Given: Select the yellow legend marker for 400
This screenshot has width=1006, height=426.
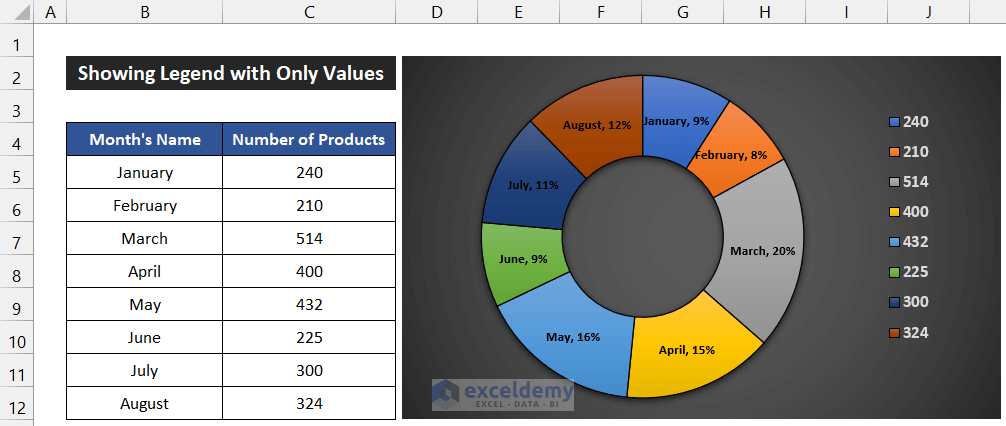Looking at the screenshot, I should click(894, 212).
